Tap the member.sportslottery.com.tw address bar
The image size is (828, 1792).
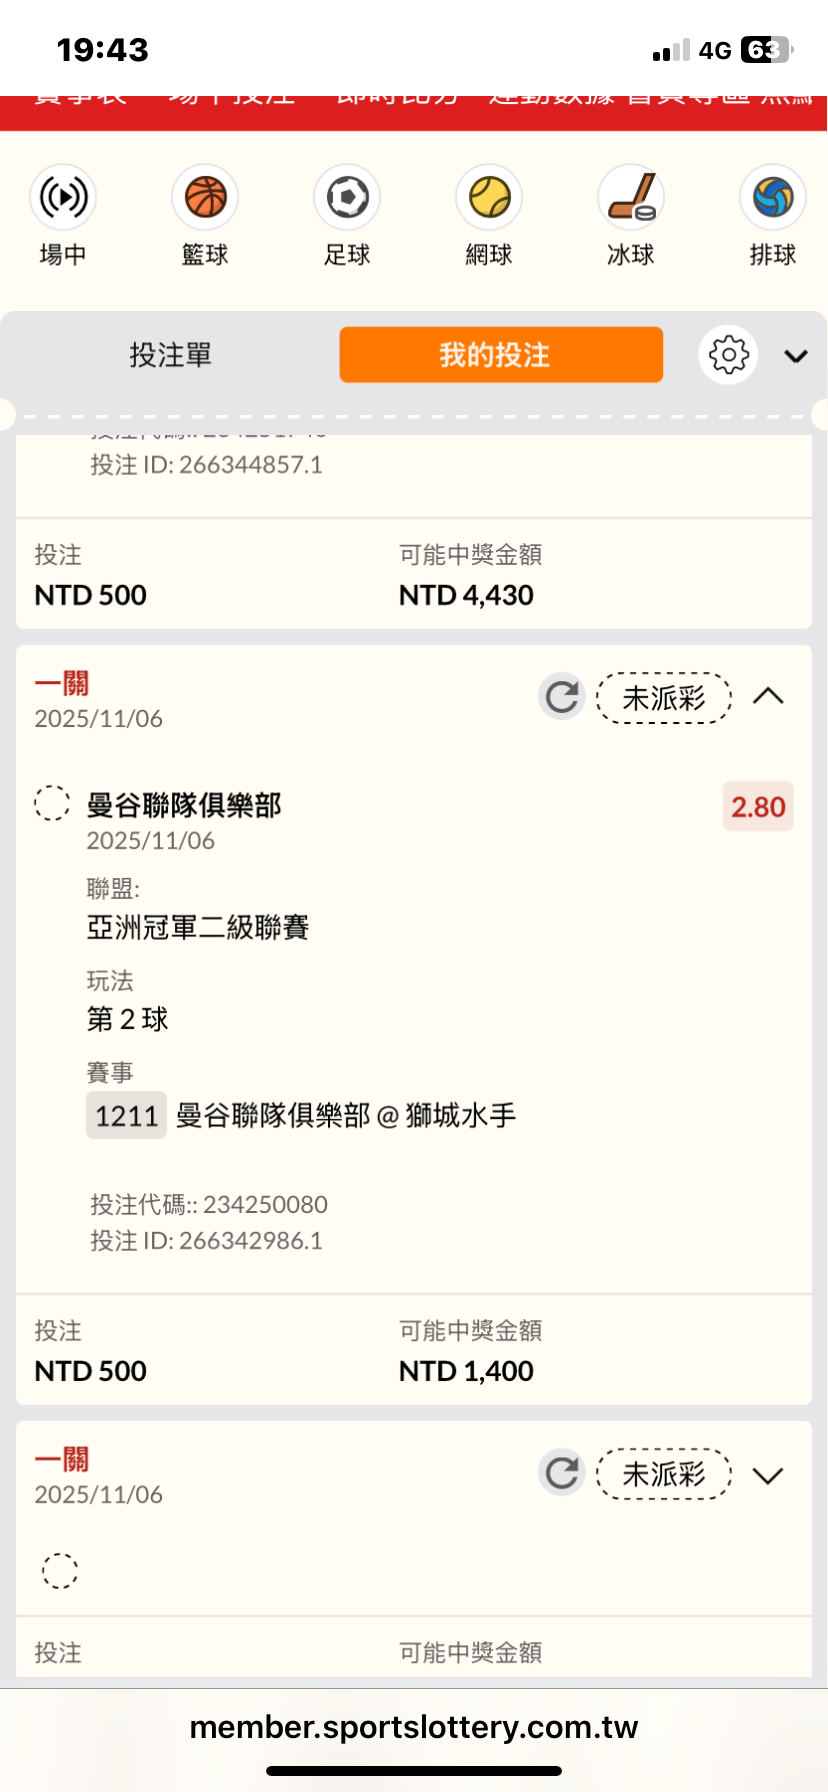click(x=414, y=1728)
